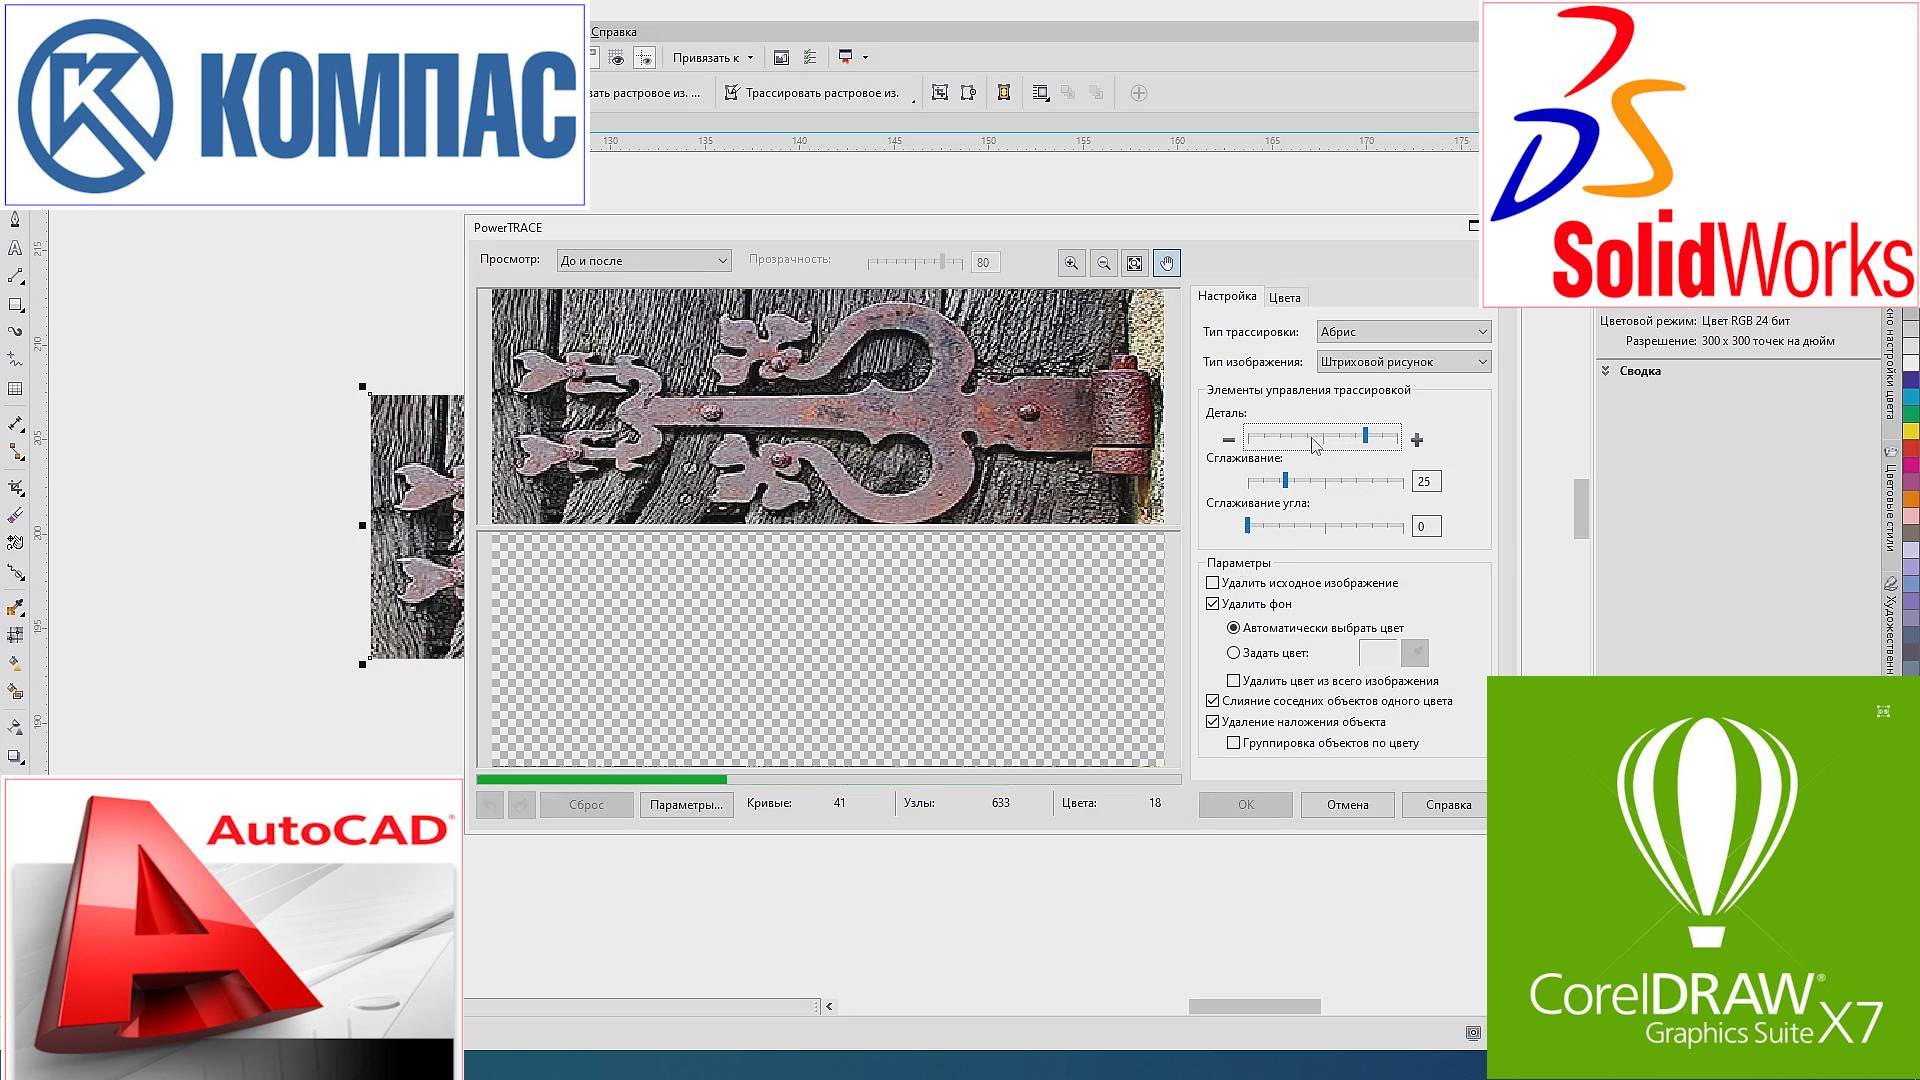Click the Сброс button
The height and width of the screenshot is (1080, 1920).
tap(586, 805)
